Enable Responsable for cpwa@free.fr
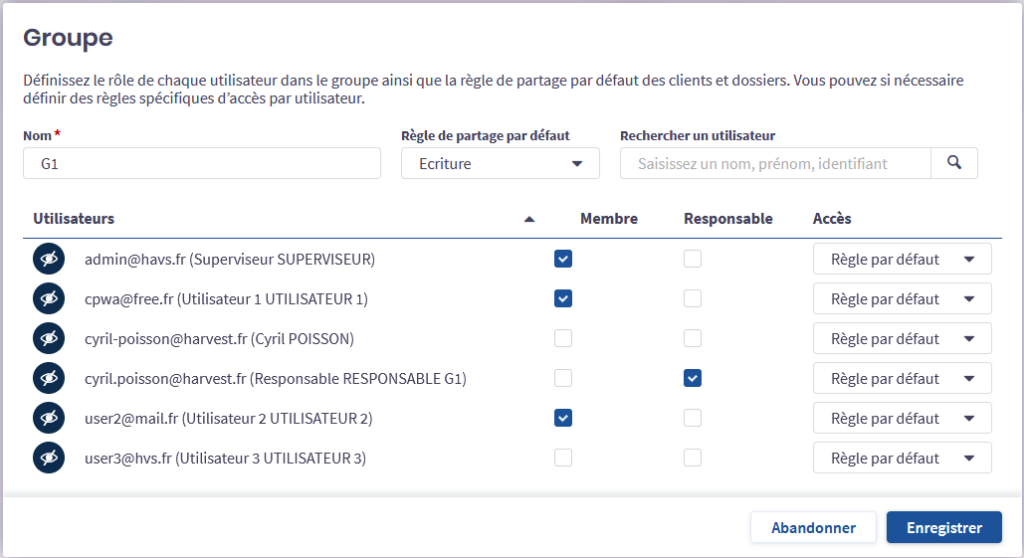Viewport: 1024px width, 558px height. (x=692, y=299)
